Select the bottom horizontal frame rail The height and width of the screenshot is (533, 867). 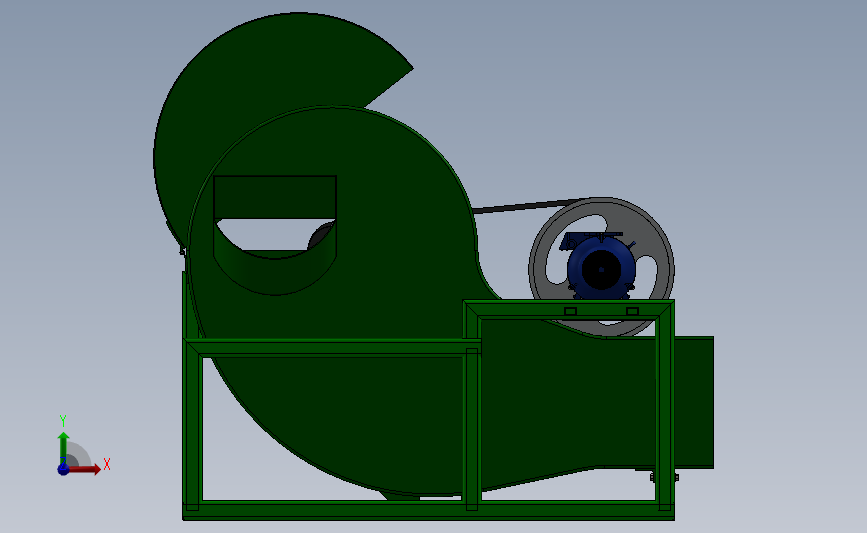point(429,510)
